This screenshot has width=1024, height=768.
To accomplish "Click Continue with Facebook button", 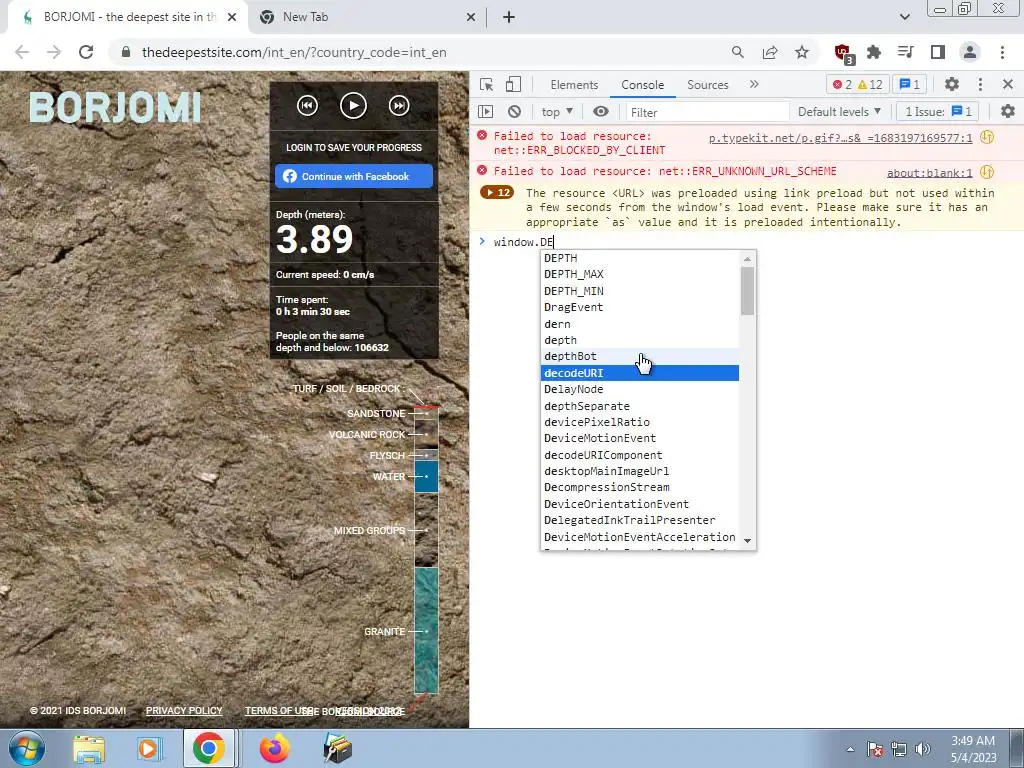I will tap(353, 176).
